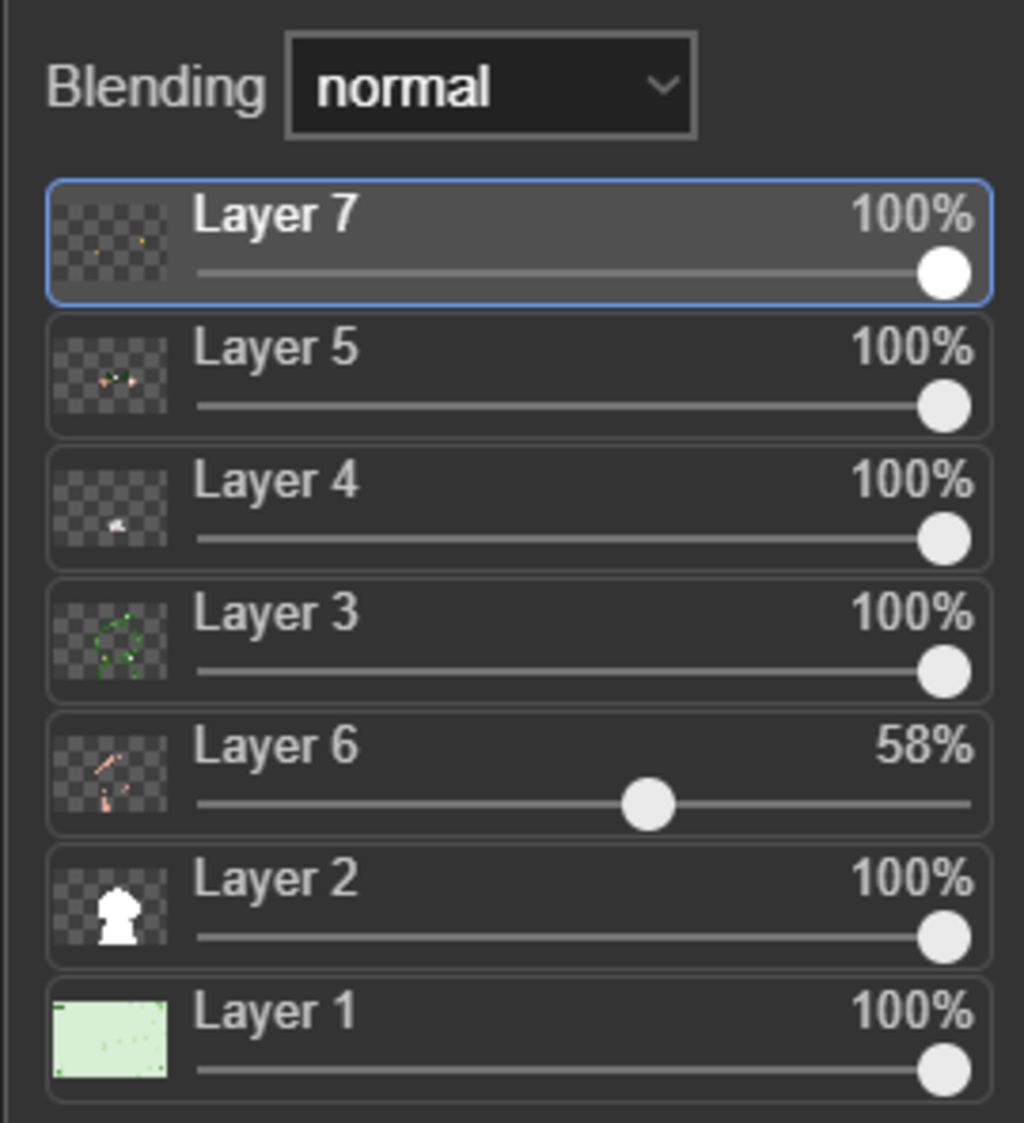The height and width of the screenshot is (1123, 1024).
Task: Click the Blending dropdown chevron arrow
Action: click(x=662, y=86)
